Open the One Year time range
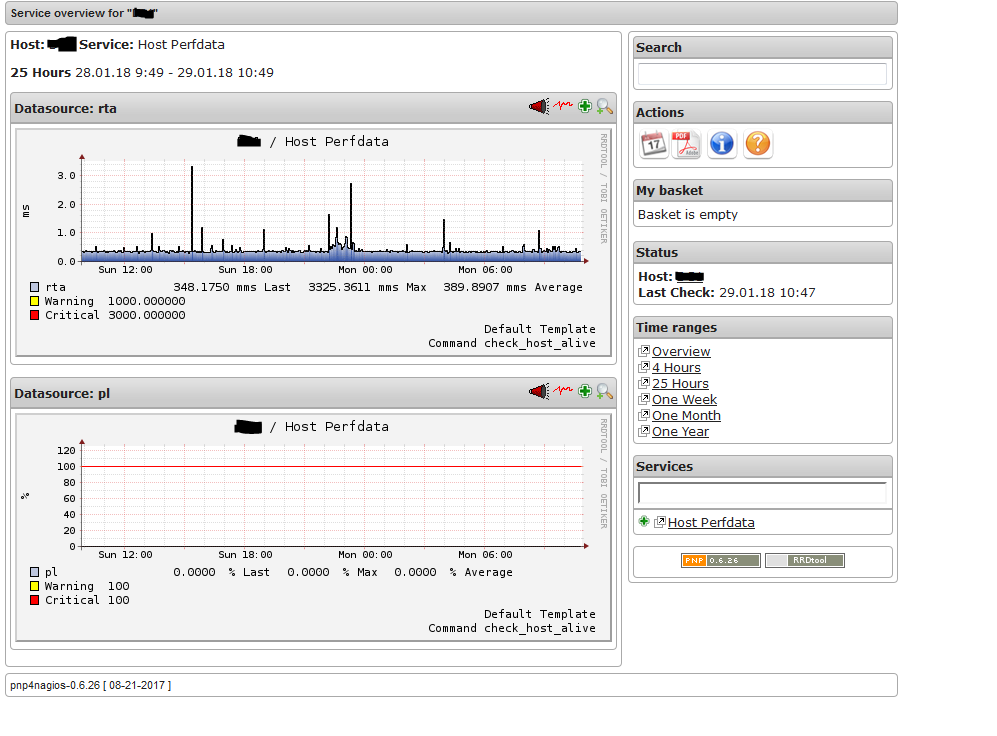Screen dimensions: 997x736 [x=682, y=431]
